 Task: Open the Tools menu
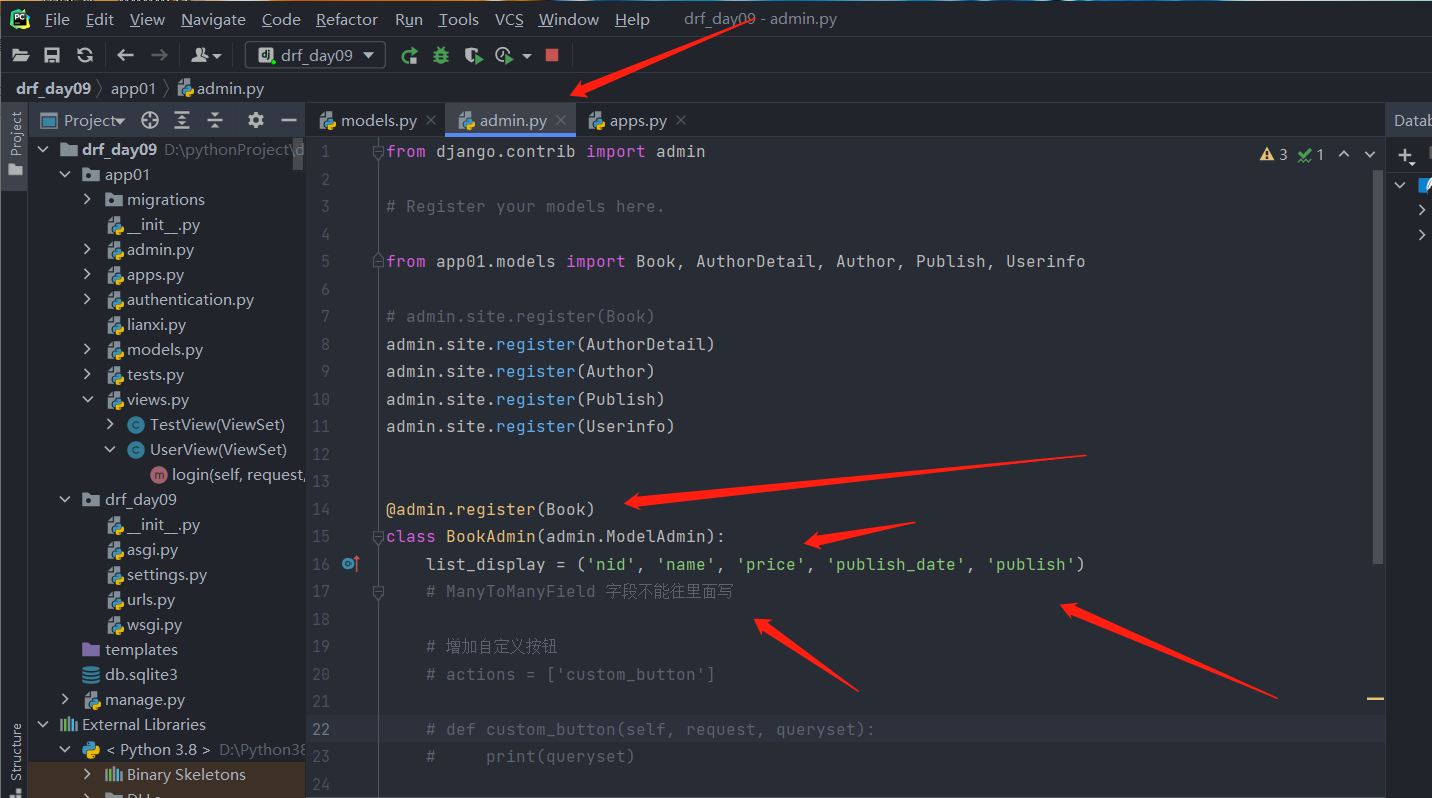459,19
